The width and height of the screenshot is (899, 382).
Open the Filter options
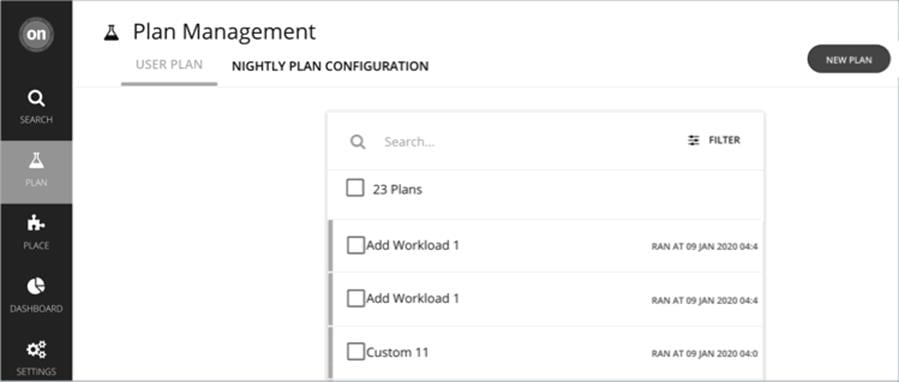(714, 140)
